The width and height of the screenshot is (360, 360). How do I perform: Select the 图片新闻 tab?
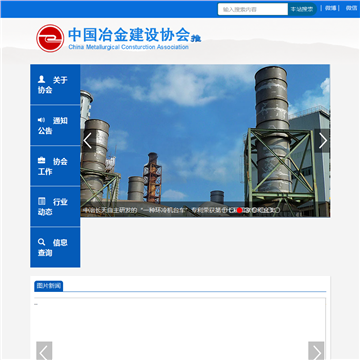(x=49, y=286)
